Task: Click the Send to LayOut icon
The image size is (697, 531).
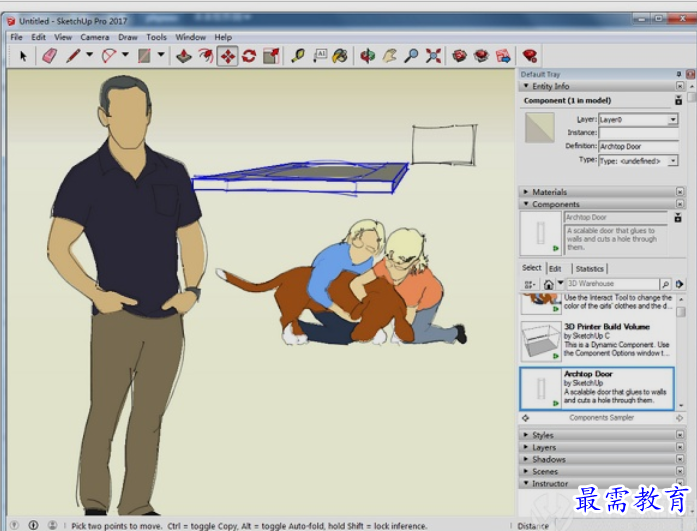Action: 503,56
